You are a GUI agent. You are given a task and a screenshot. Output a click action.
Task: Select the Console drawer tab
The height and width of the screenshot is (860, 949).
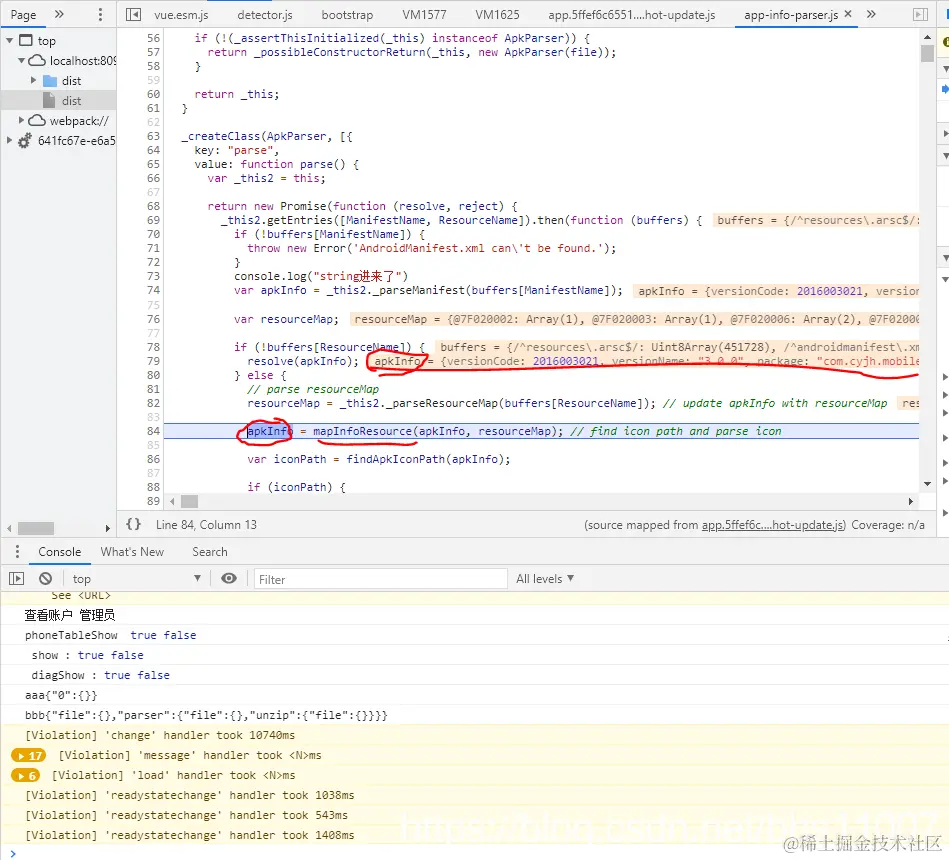(59, 551)
